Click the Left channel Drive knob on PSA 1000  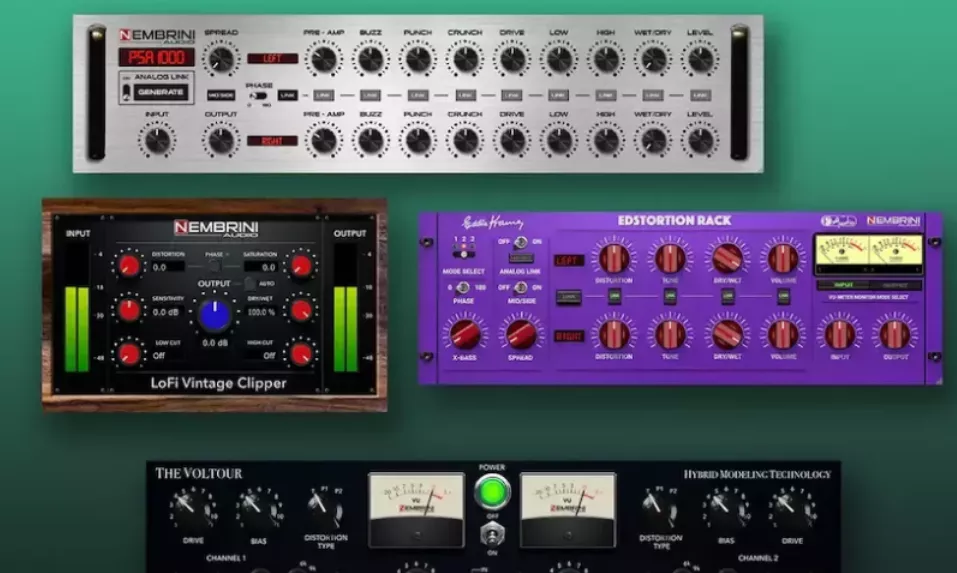pyautogui.click(x=512, y=59)
